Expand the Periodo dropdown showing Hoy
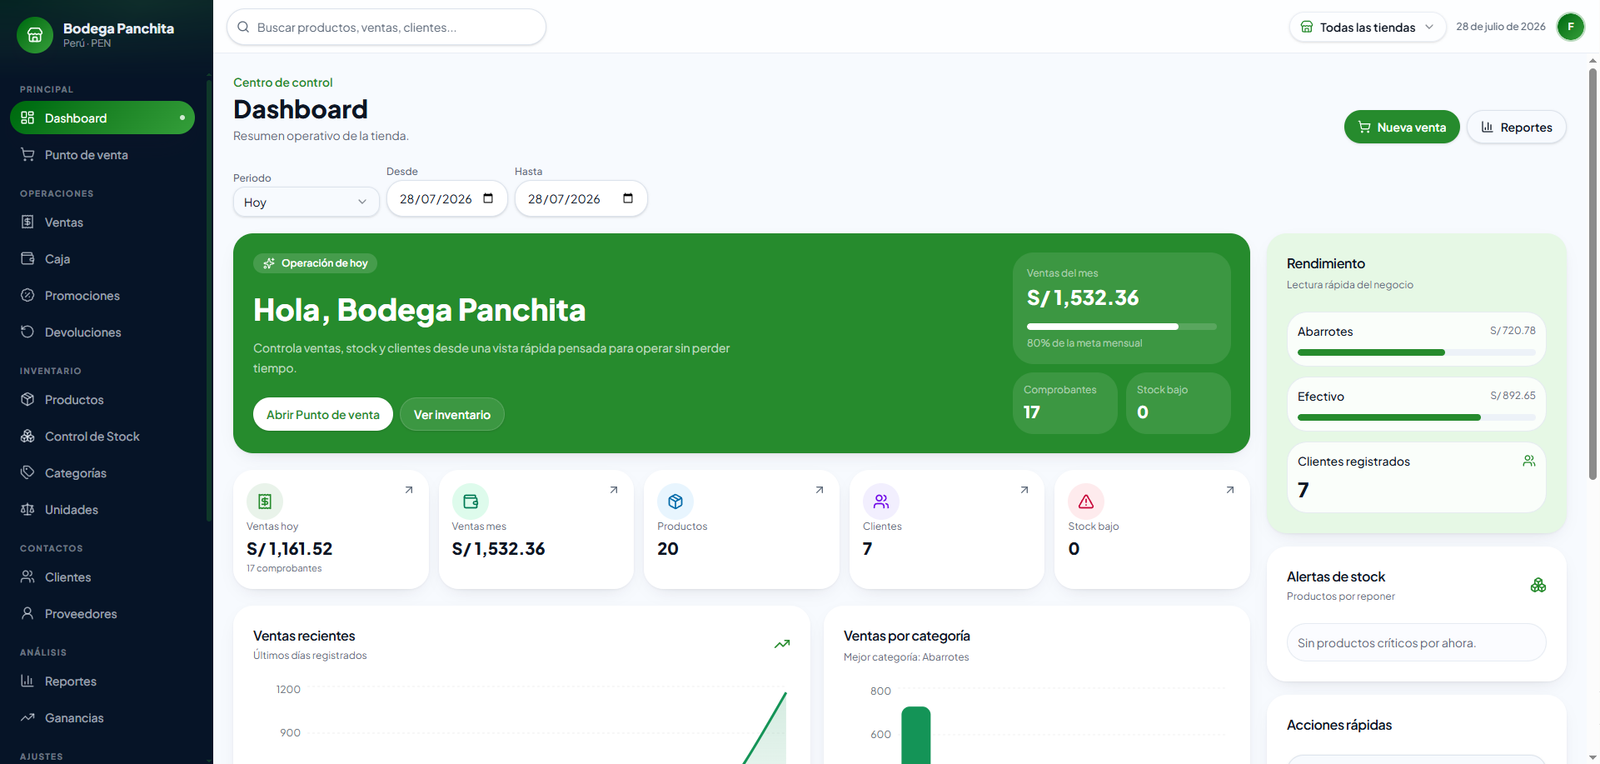The width and height of the screenshot is (1600, 764). point(306,202)
